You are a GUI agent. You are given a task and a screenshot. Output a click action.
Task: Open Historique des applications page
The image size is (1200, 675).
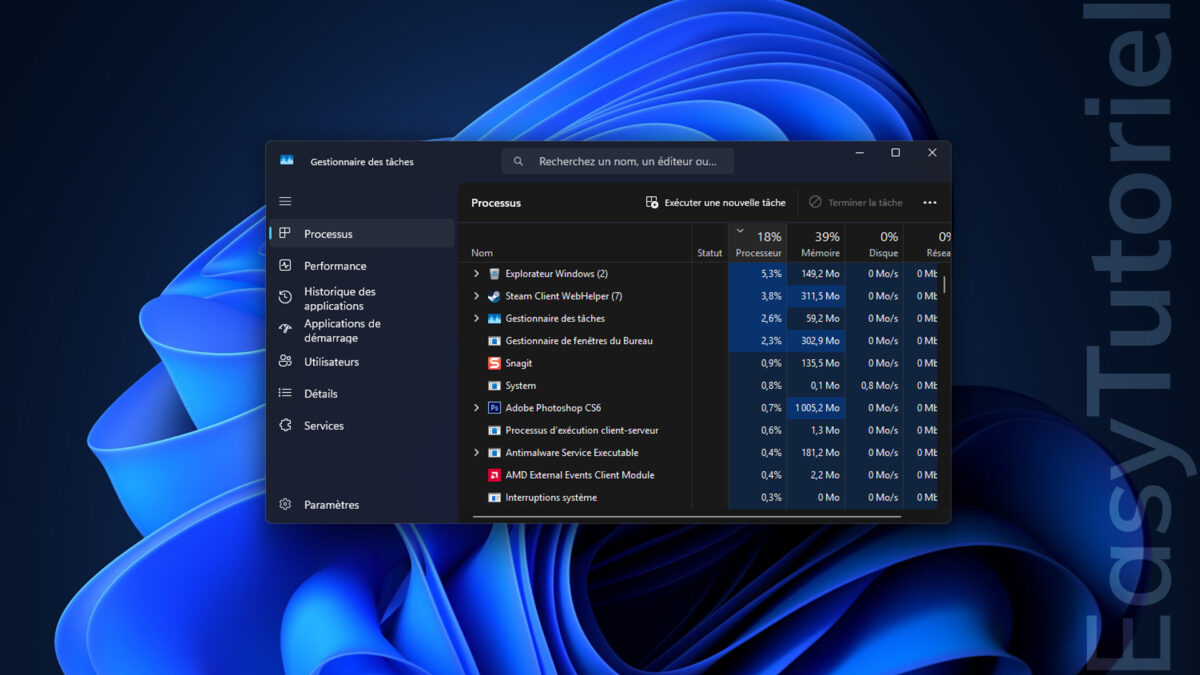click(362, 298)
